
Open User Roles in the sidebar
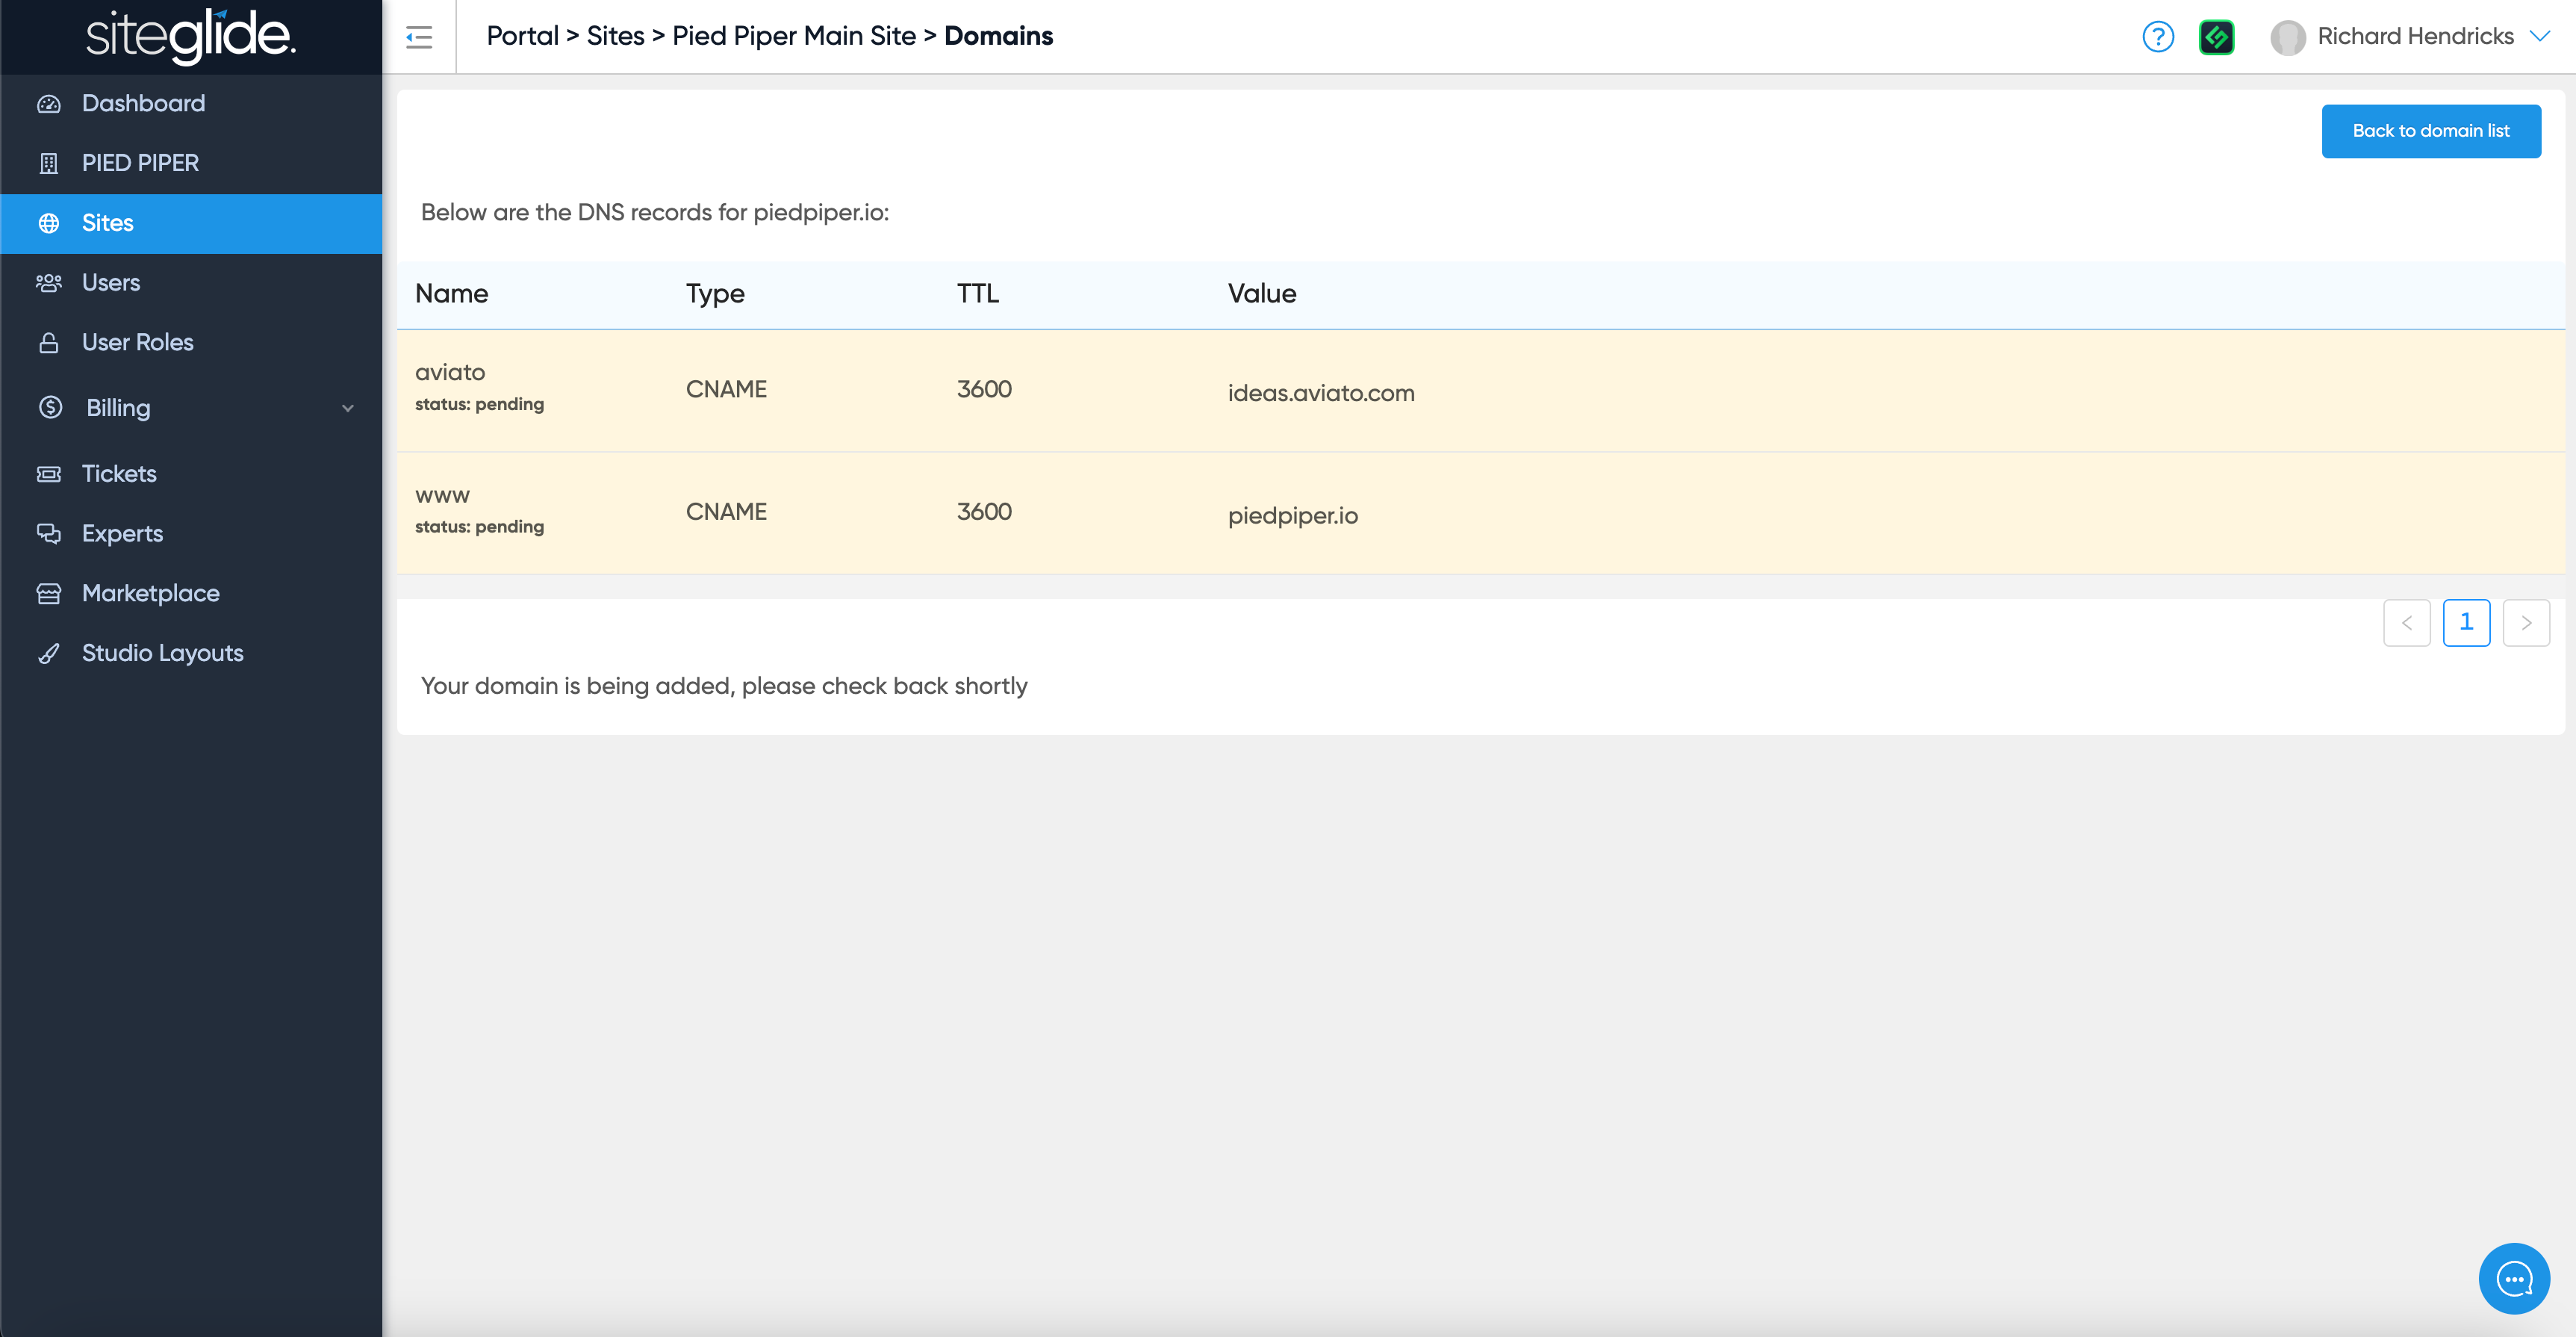[x=191, y=343]
